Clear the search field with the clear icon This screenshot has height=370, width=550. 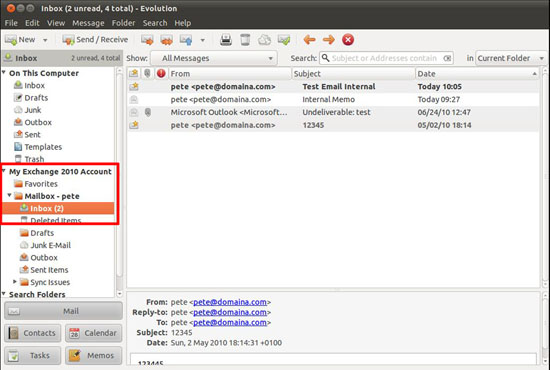point(447,58)
